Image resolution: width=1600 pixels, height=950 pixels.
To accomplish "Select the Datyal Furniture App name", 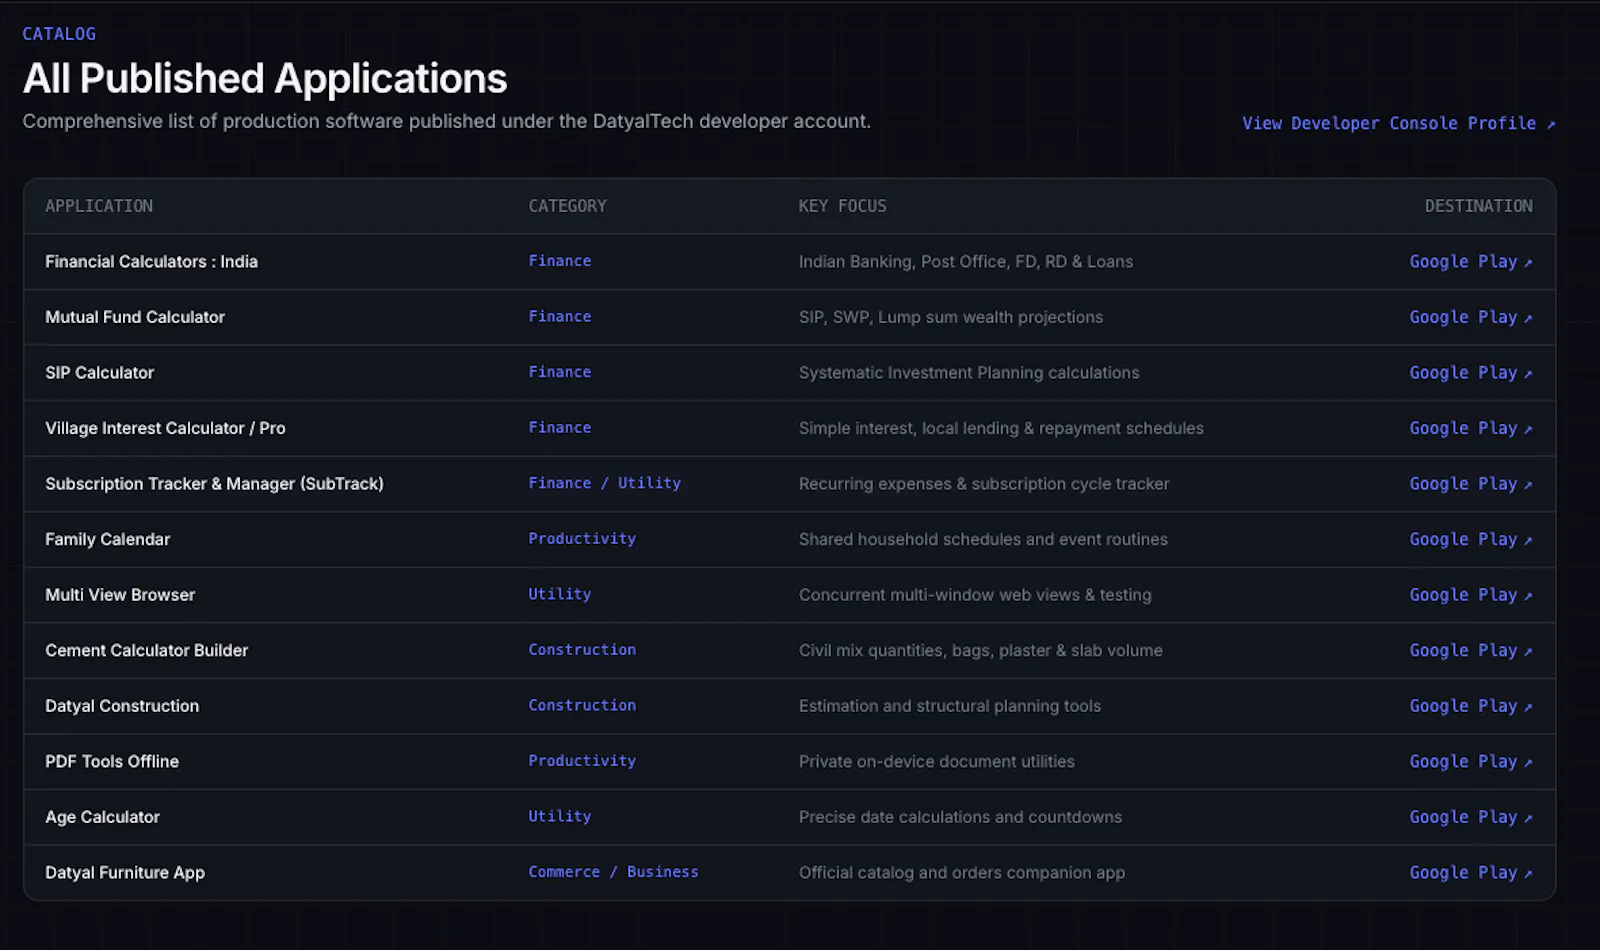I will (x=125, y=872).
